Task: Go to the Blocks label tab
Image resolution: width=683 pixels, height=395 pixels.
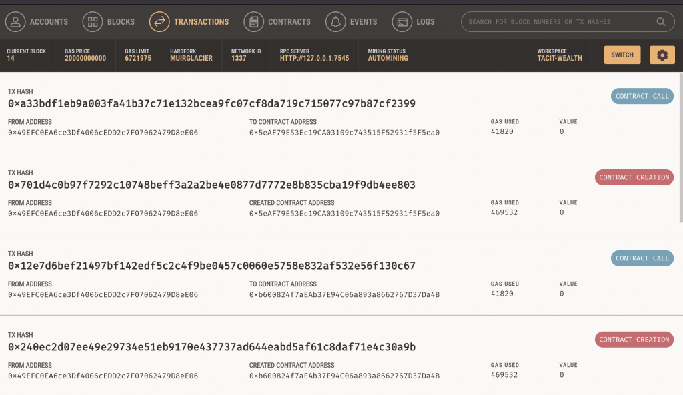Action: click(121, 22)
